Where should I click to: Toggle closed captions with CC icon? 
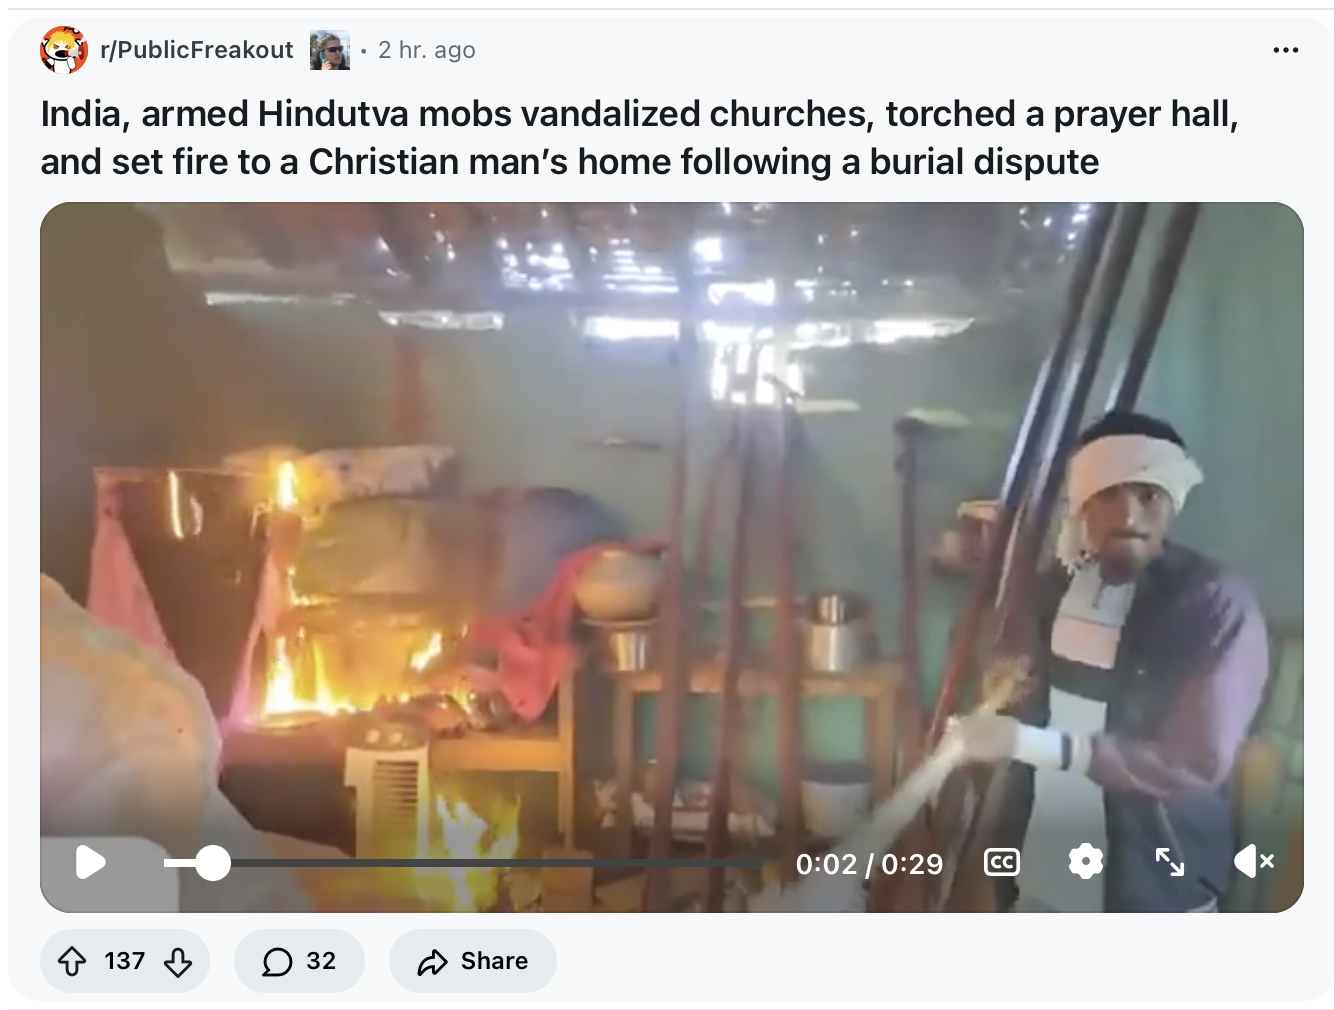1002,862
